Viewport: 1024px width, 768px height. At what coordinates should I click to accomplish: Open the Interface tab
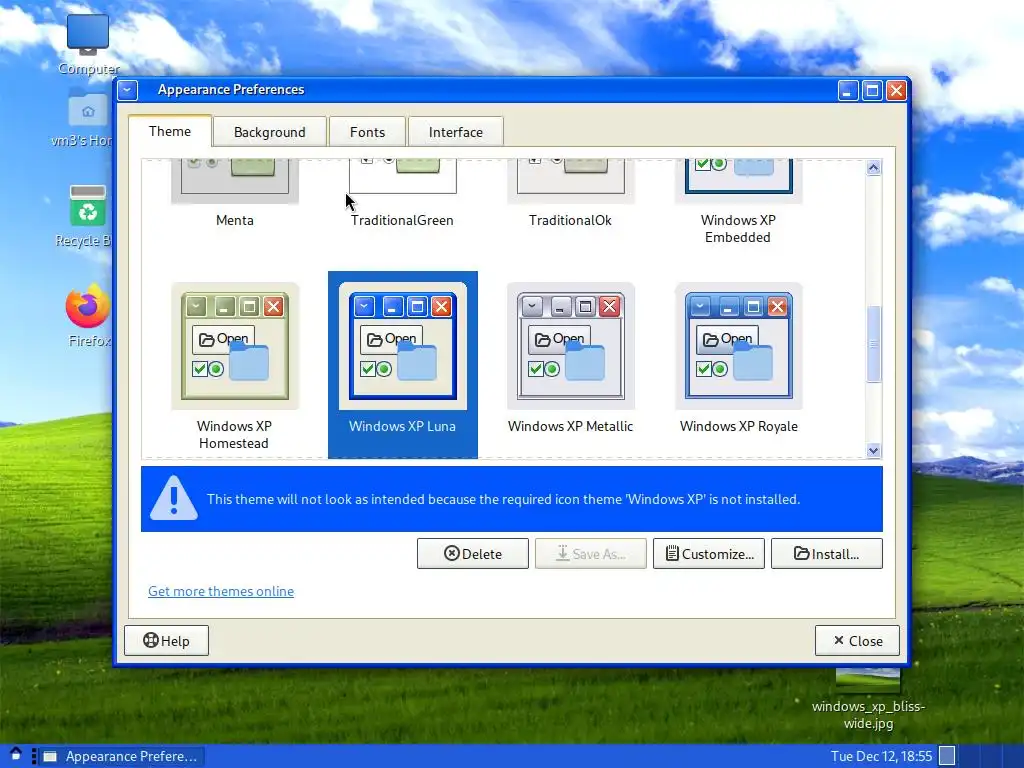[455, 132]
